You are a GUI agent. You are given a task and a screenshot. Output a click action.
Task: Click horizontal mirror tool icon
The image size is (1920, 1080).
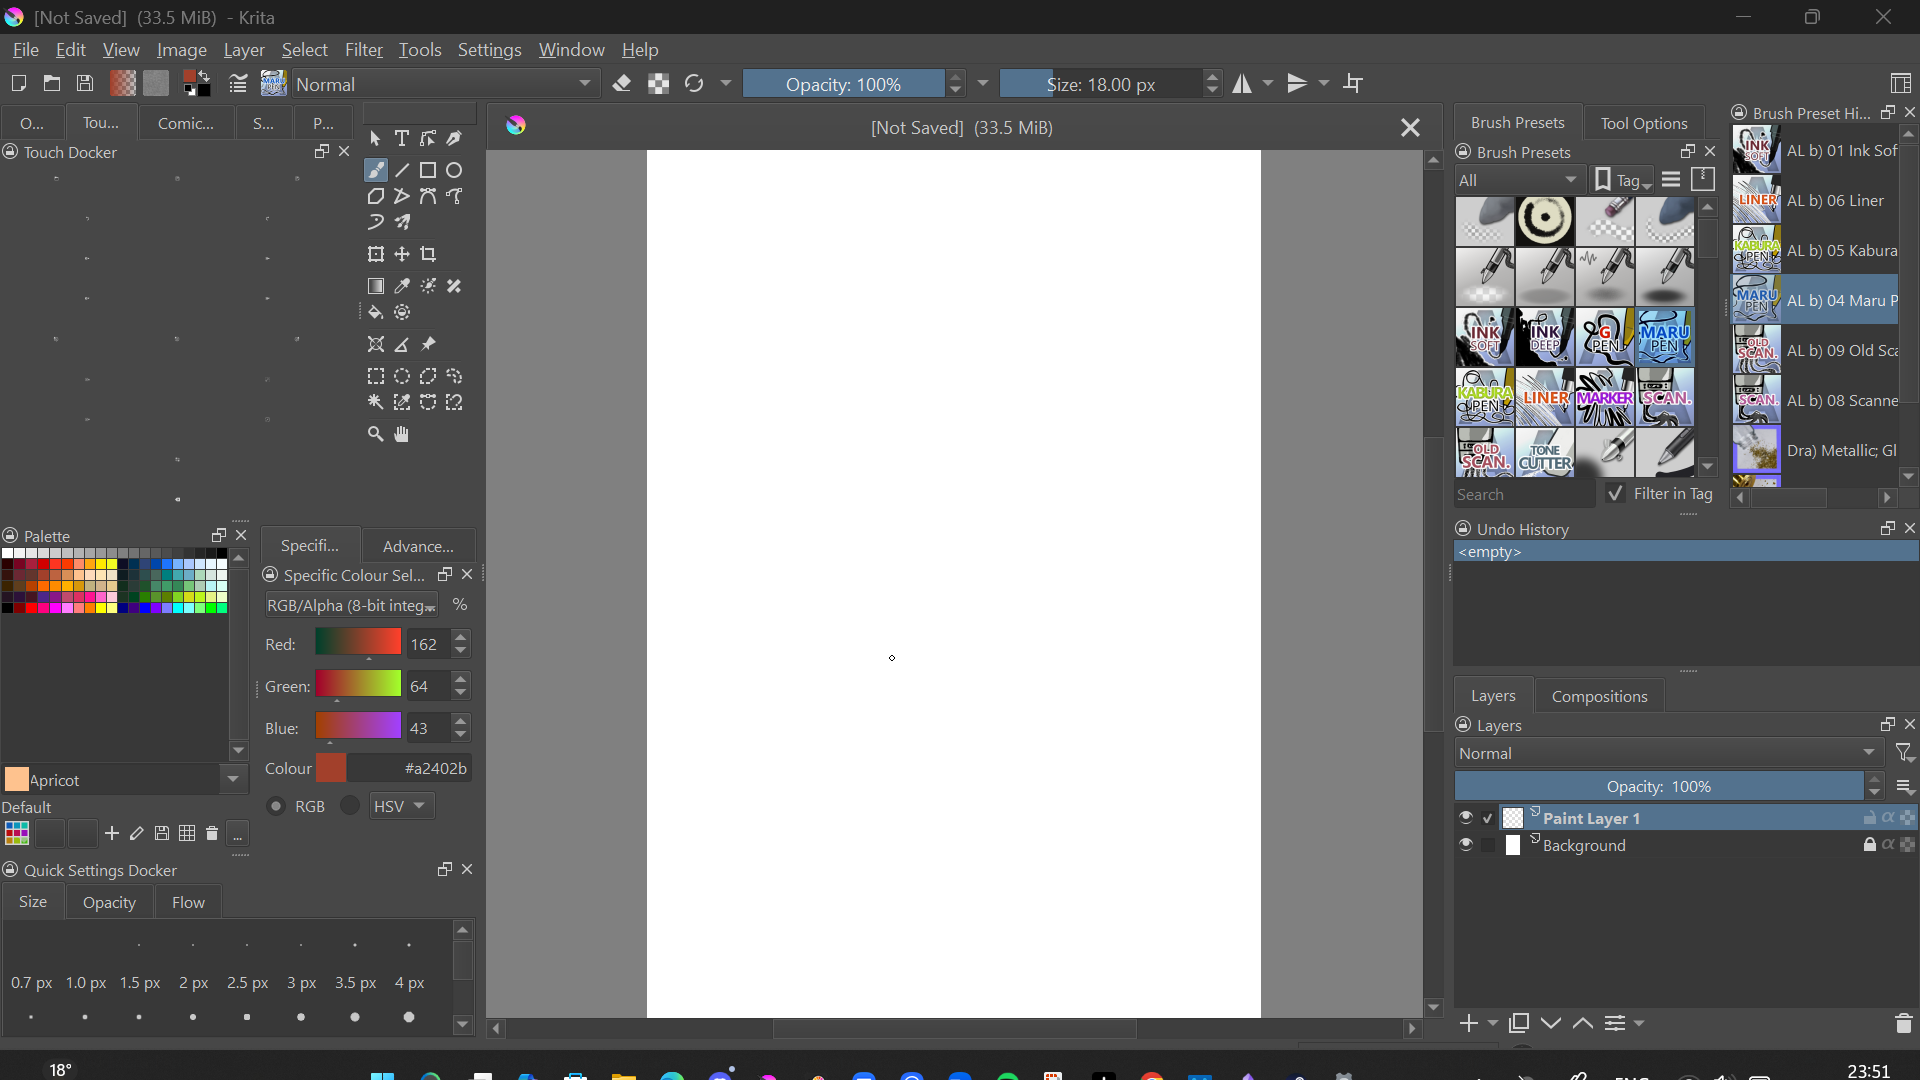click(x=1242, y=84)
